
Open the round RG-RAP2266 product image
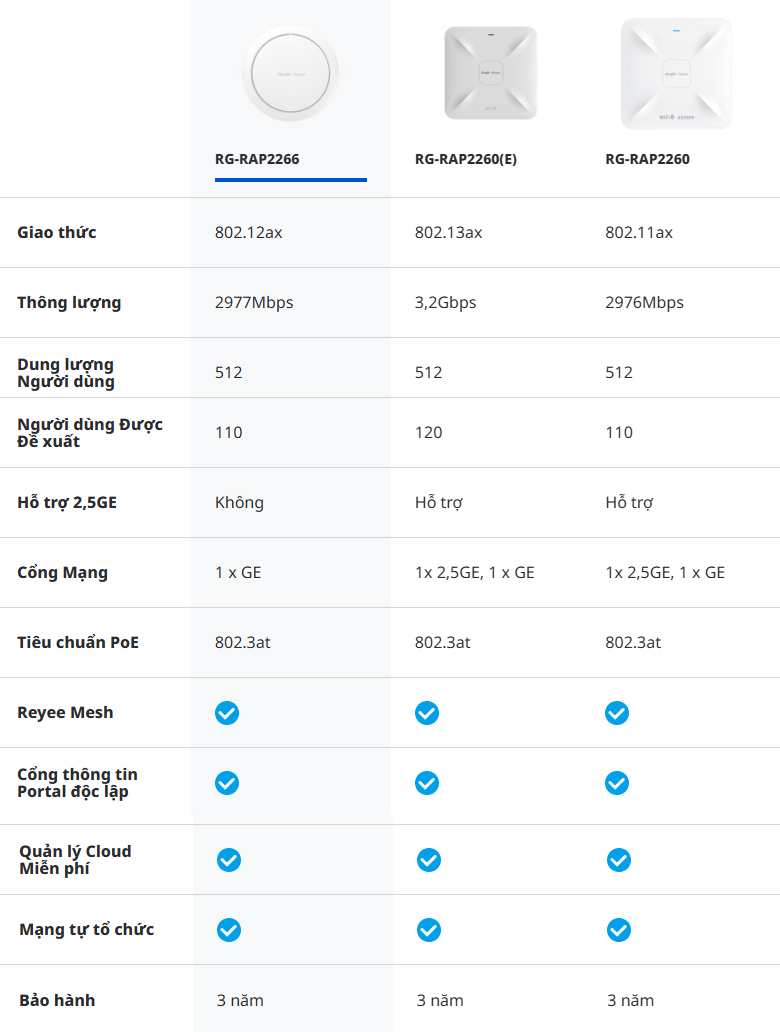290,73
